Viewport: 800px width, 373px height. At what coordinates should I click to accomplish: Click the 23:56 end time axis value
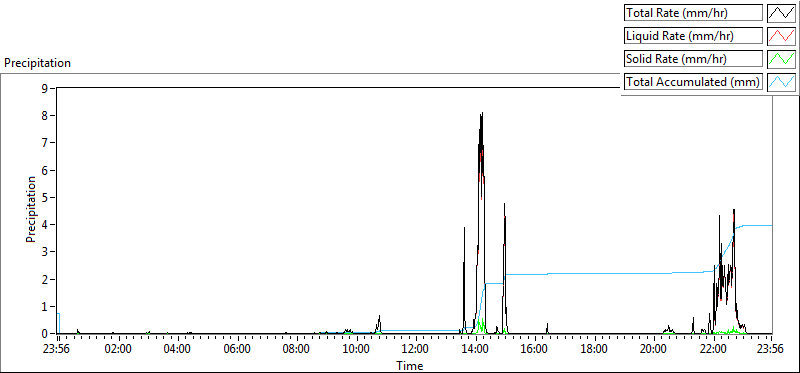coord(770,350)
